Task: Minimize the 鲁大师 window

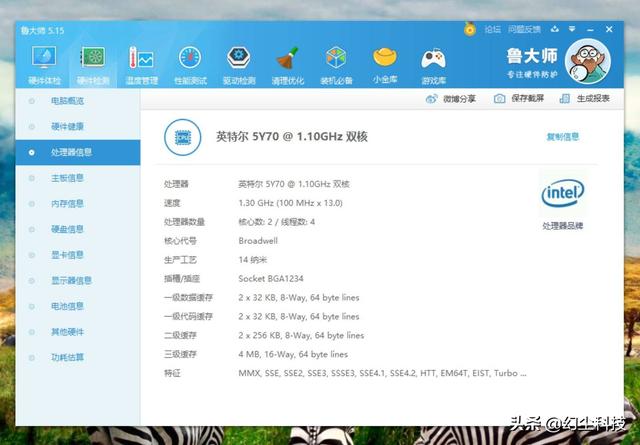Action: tap(590, 30)
